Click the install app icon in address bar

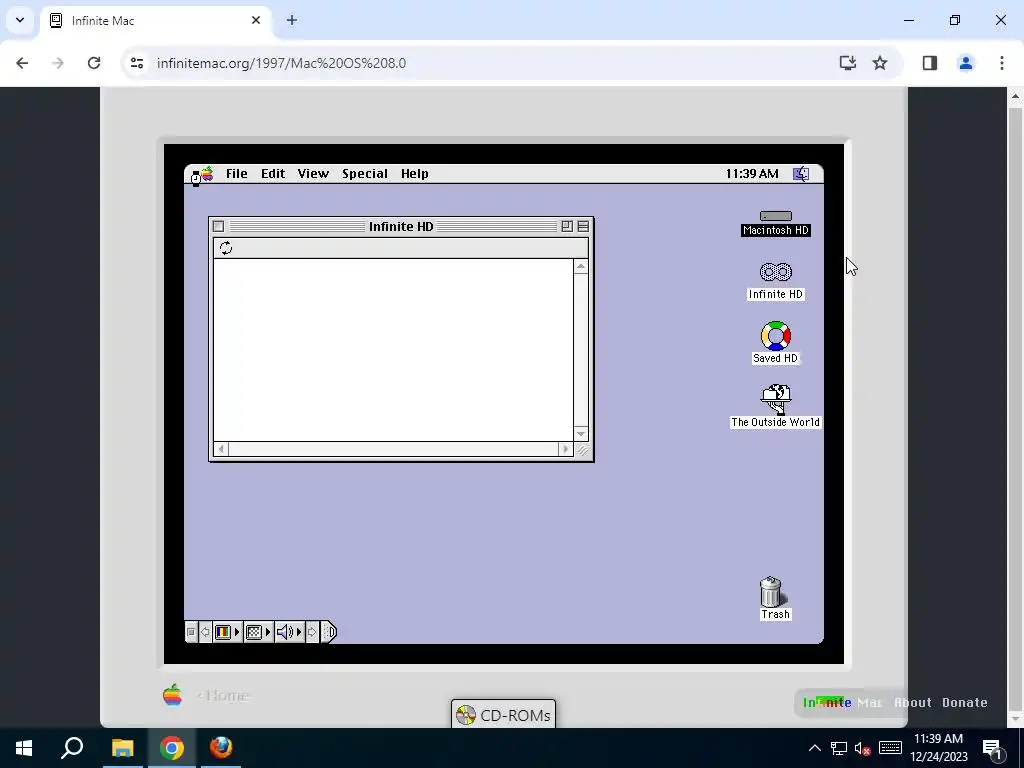click(848, 63)
